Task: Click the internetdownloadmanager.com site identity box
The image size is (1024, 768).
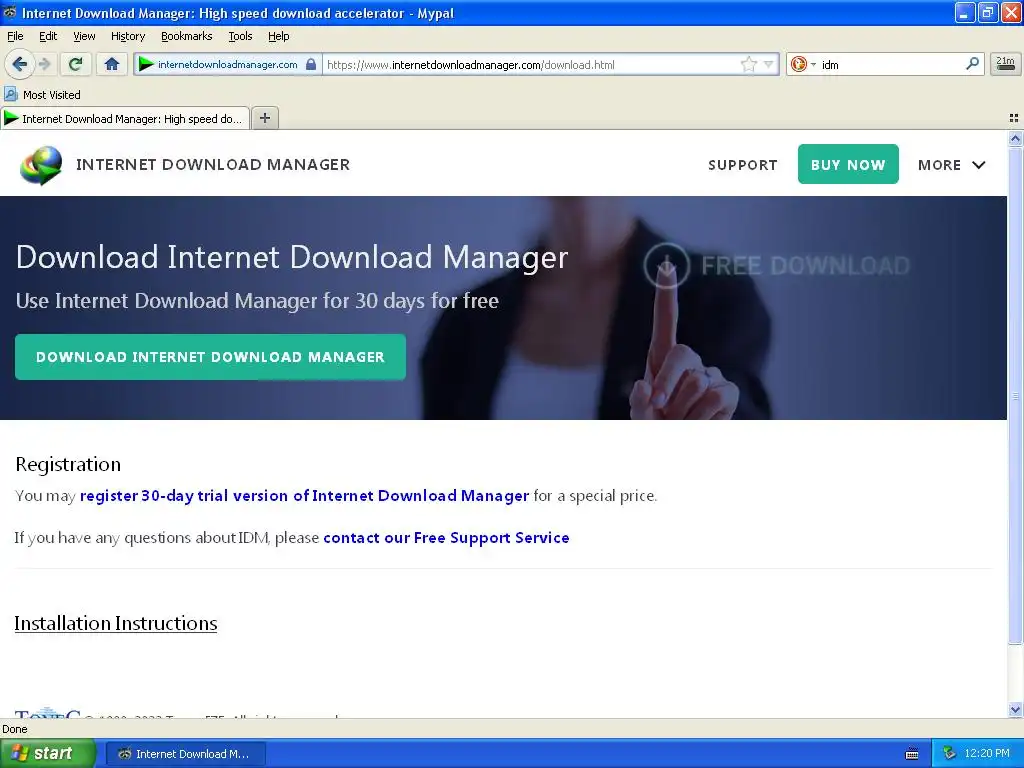Action: pyautogui.click(x=227, y=64)
